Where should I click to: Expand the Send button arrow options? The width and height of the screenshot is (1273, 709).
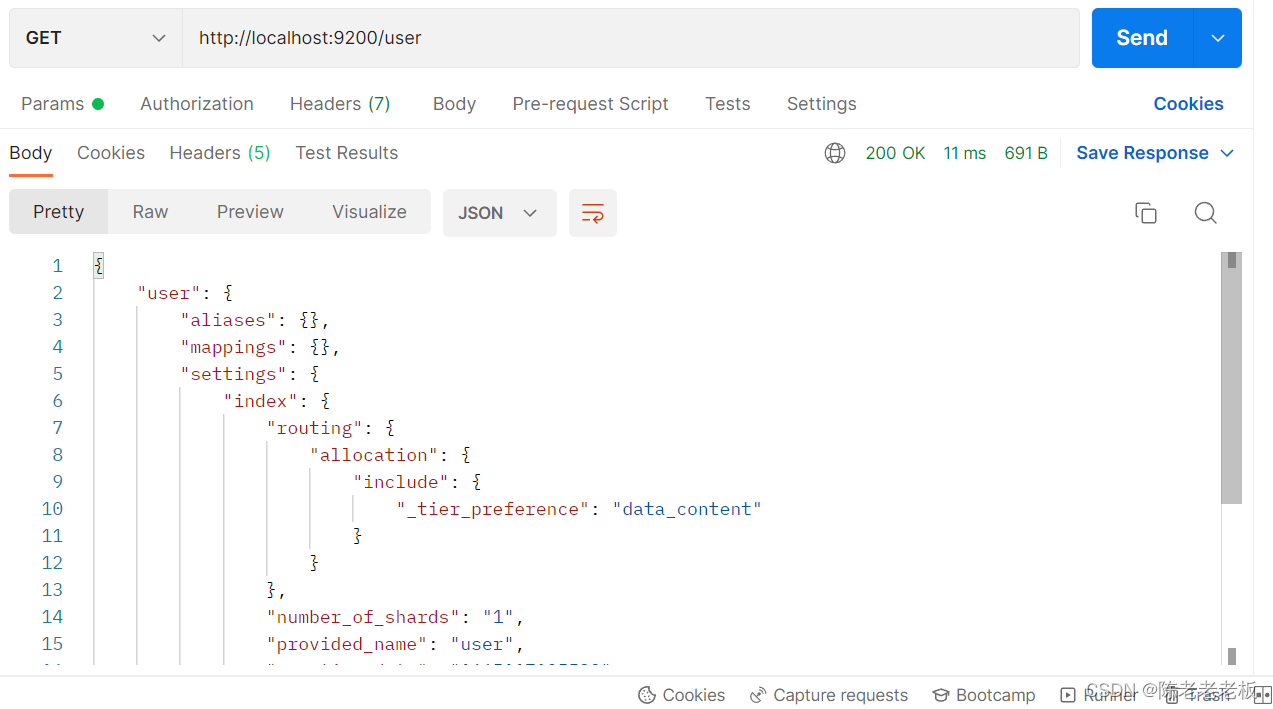pos(1218,38)
